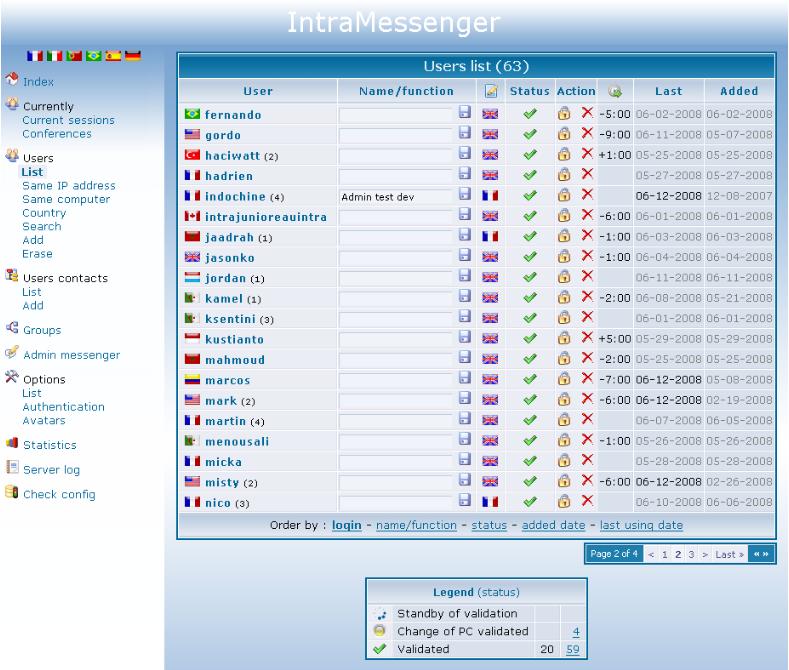The image size is (789, 670).
Task: Switch language to French flag
Action: click(x=35, y=55)
